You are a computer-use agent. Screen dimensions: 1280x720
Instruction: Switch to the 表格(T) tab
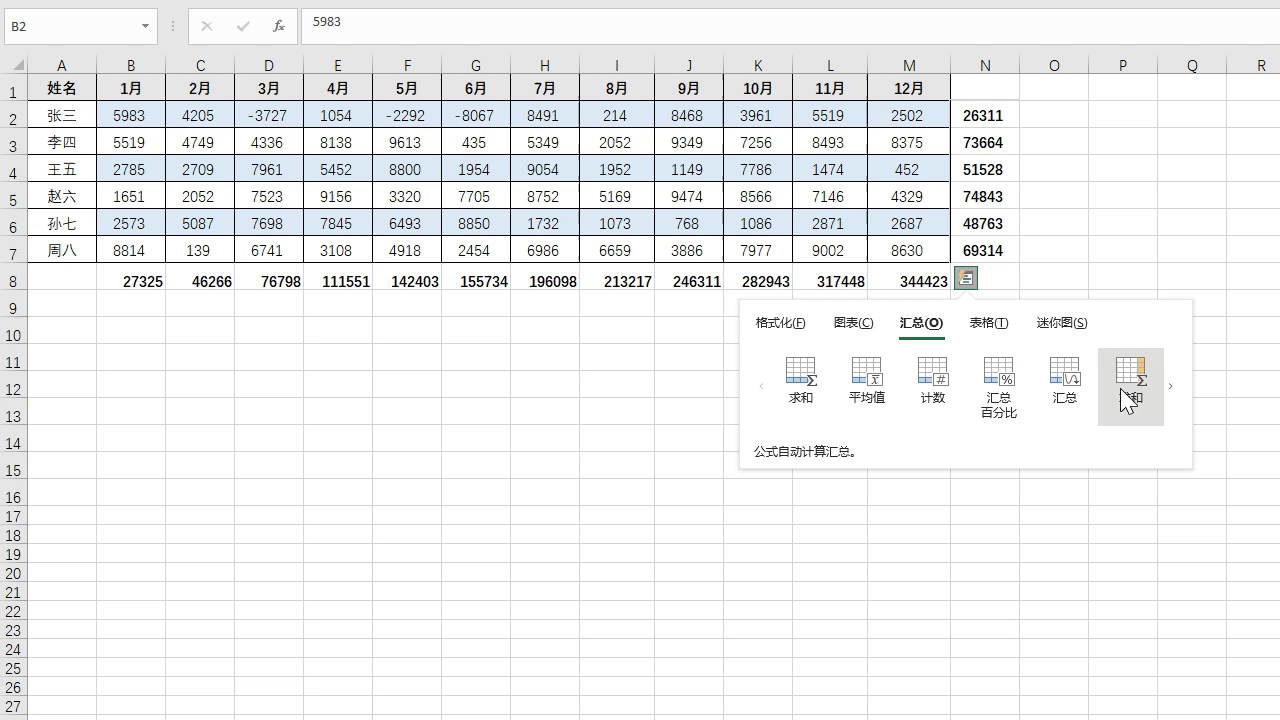point(989,323)
